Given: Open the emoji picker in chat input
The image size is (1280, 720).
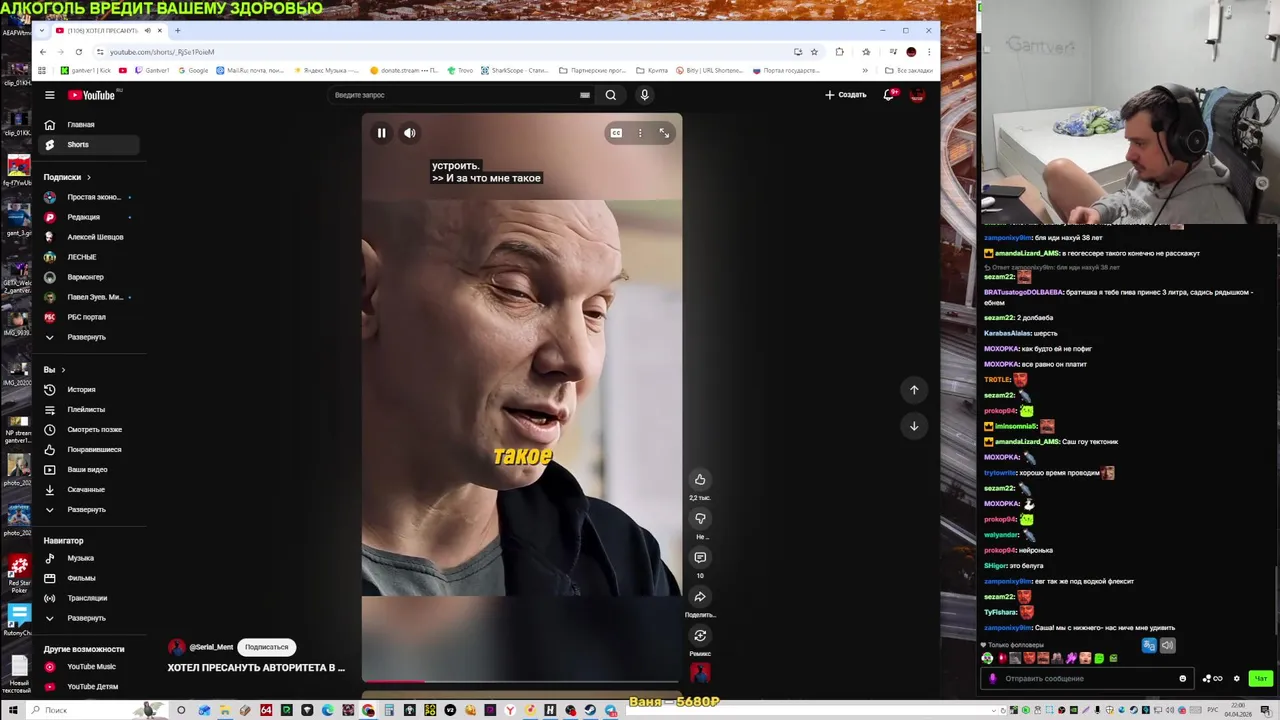Looking at the screenshot, I should point(1183,679).
